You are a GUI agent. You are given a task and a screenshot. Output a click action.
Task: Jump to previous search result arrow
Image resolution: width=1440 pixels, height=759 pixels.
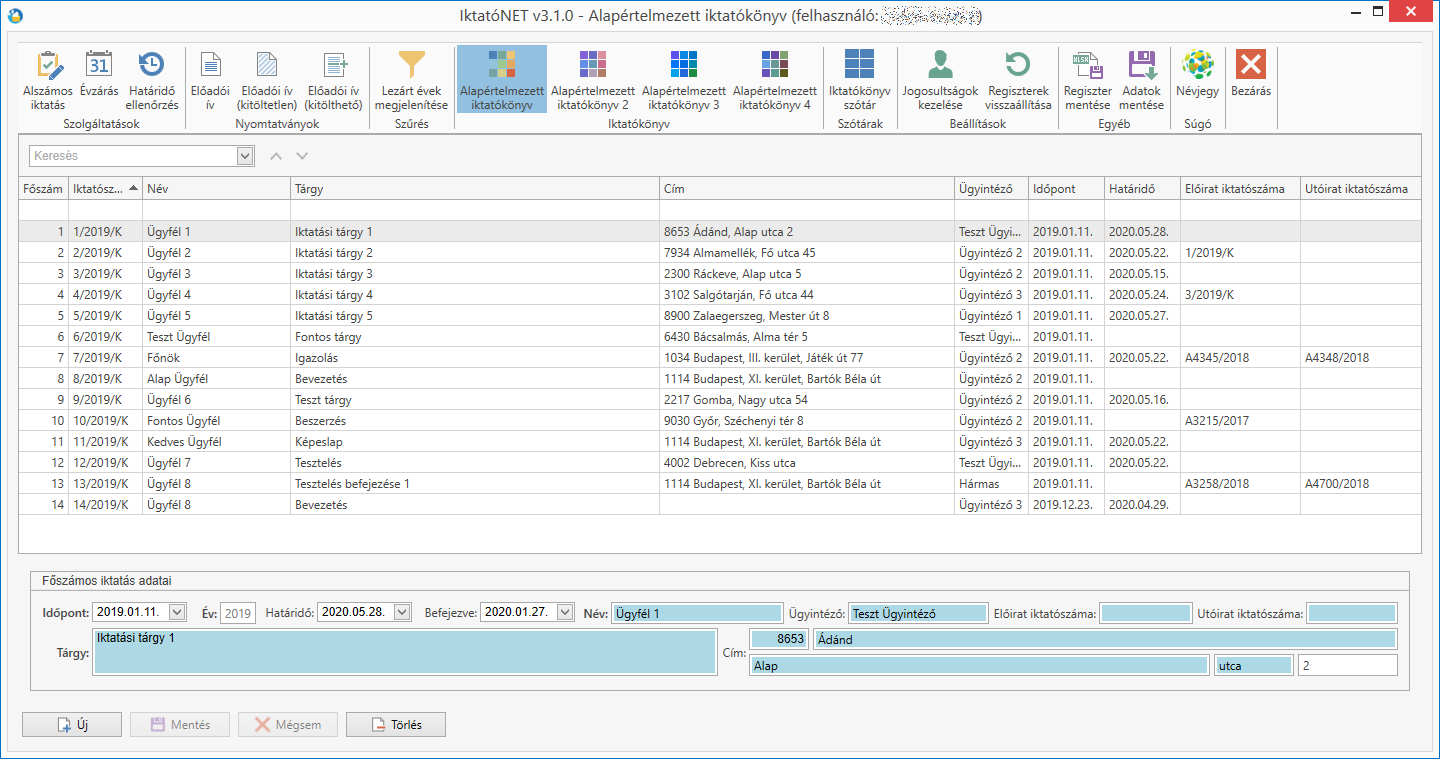pos(277,156)
